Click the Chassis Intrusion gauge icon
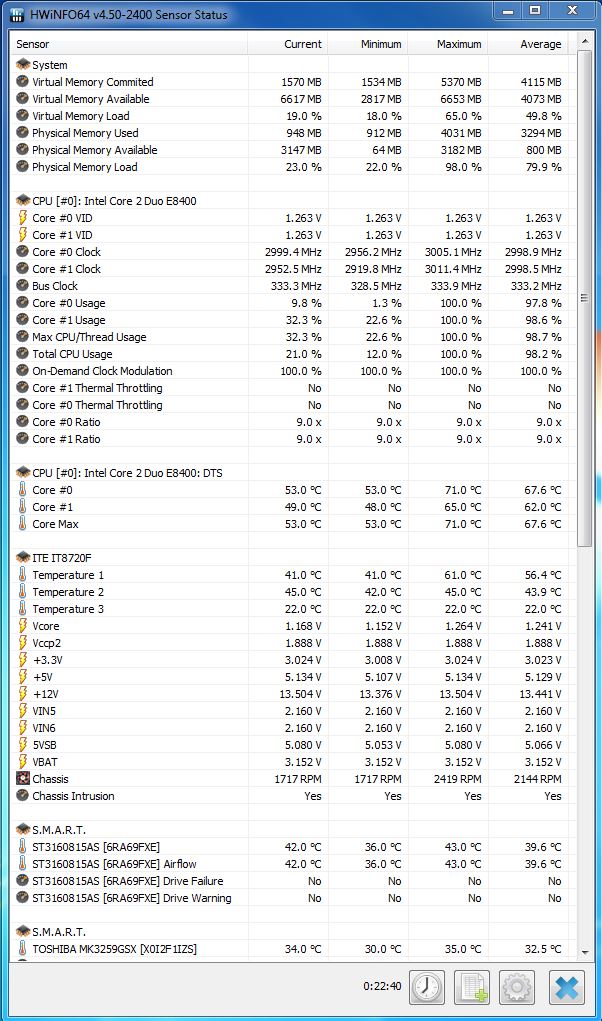The width and height of the screenshot is (602, 1021). coord(23,796)
